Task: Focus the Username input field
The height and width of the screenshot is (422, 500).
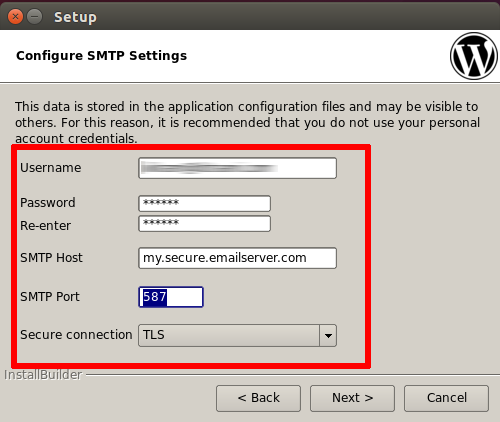Action: tap(237, 168)
